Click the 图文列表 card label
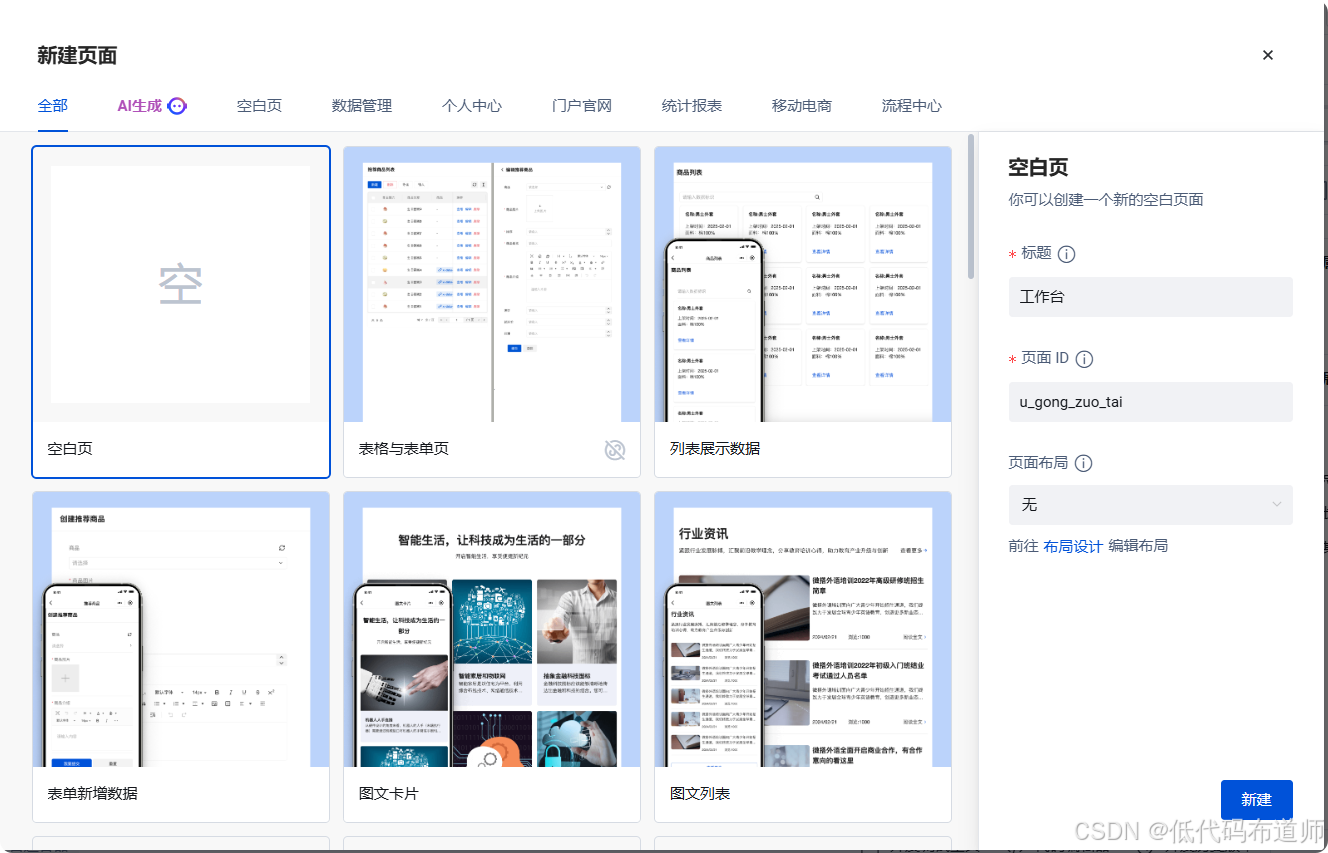The image size is (1328, 853). click(700, 794)
